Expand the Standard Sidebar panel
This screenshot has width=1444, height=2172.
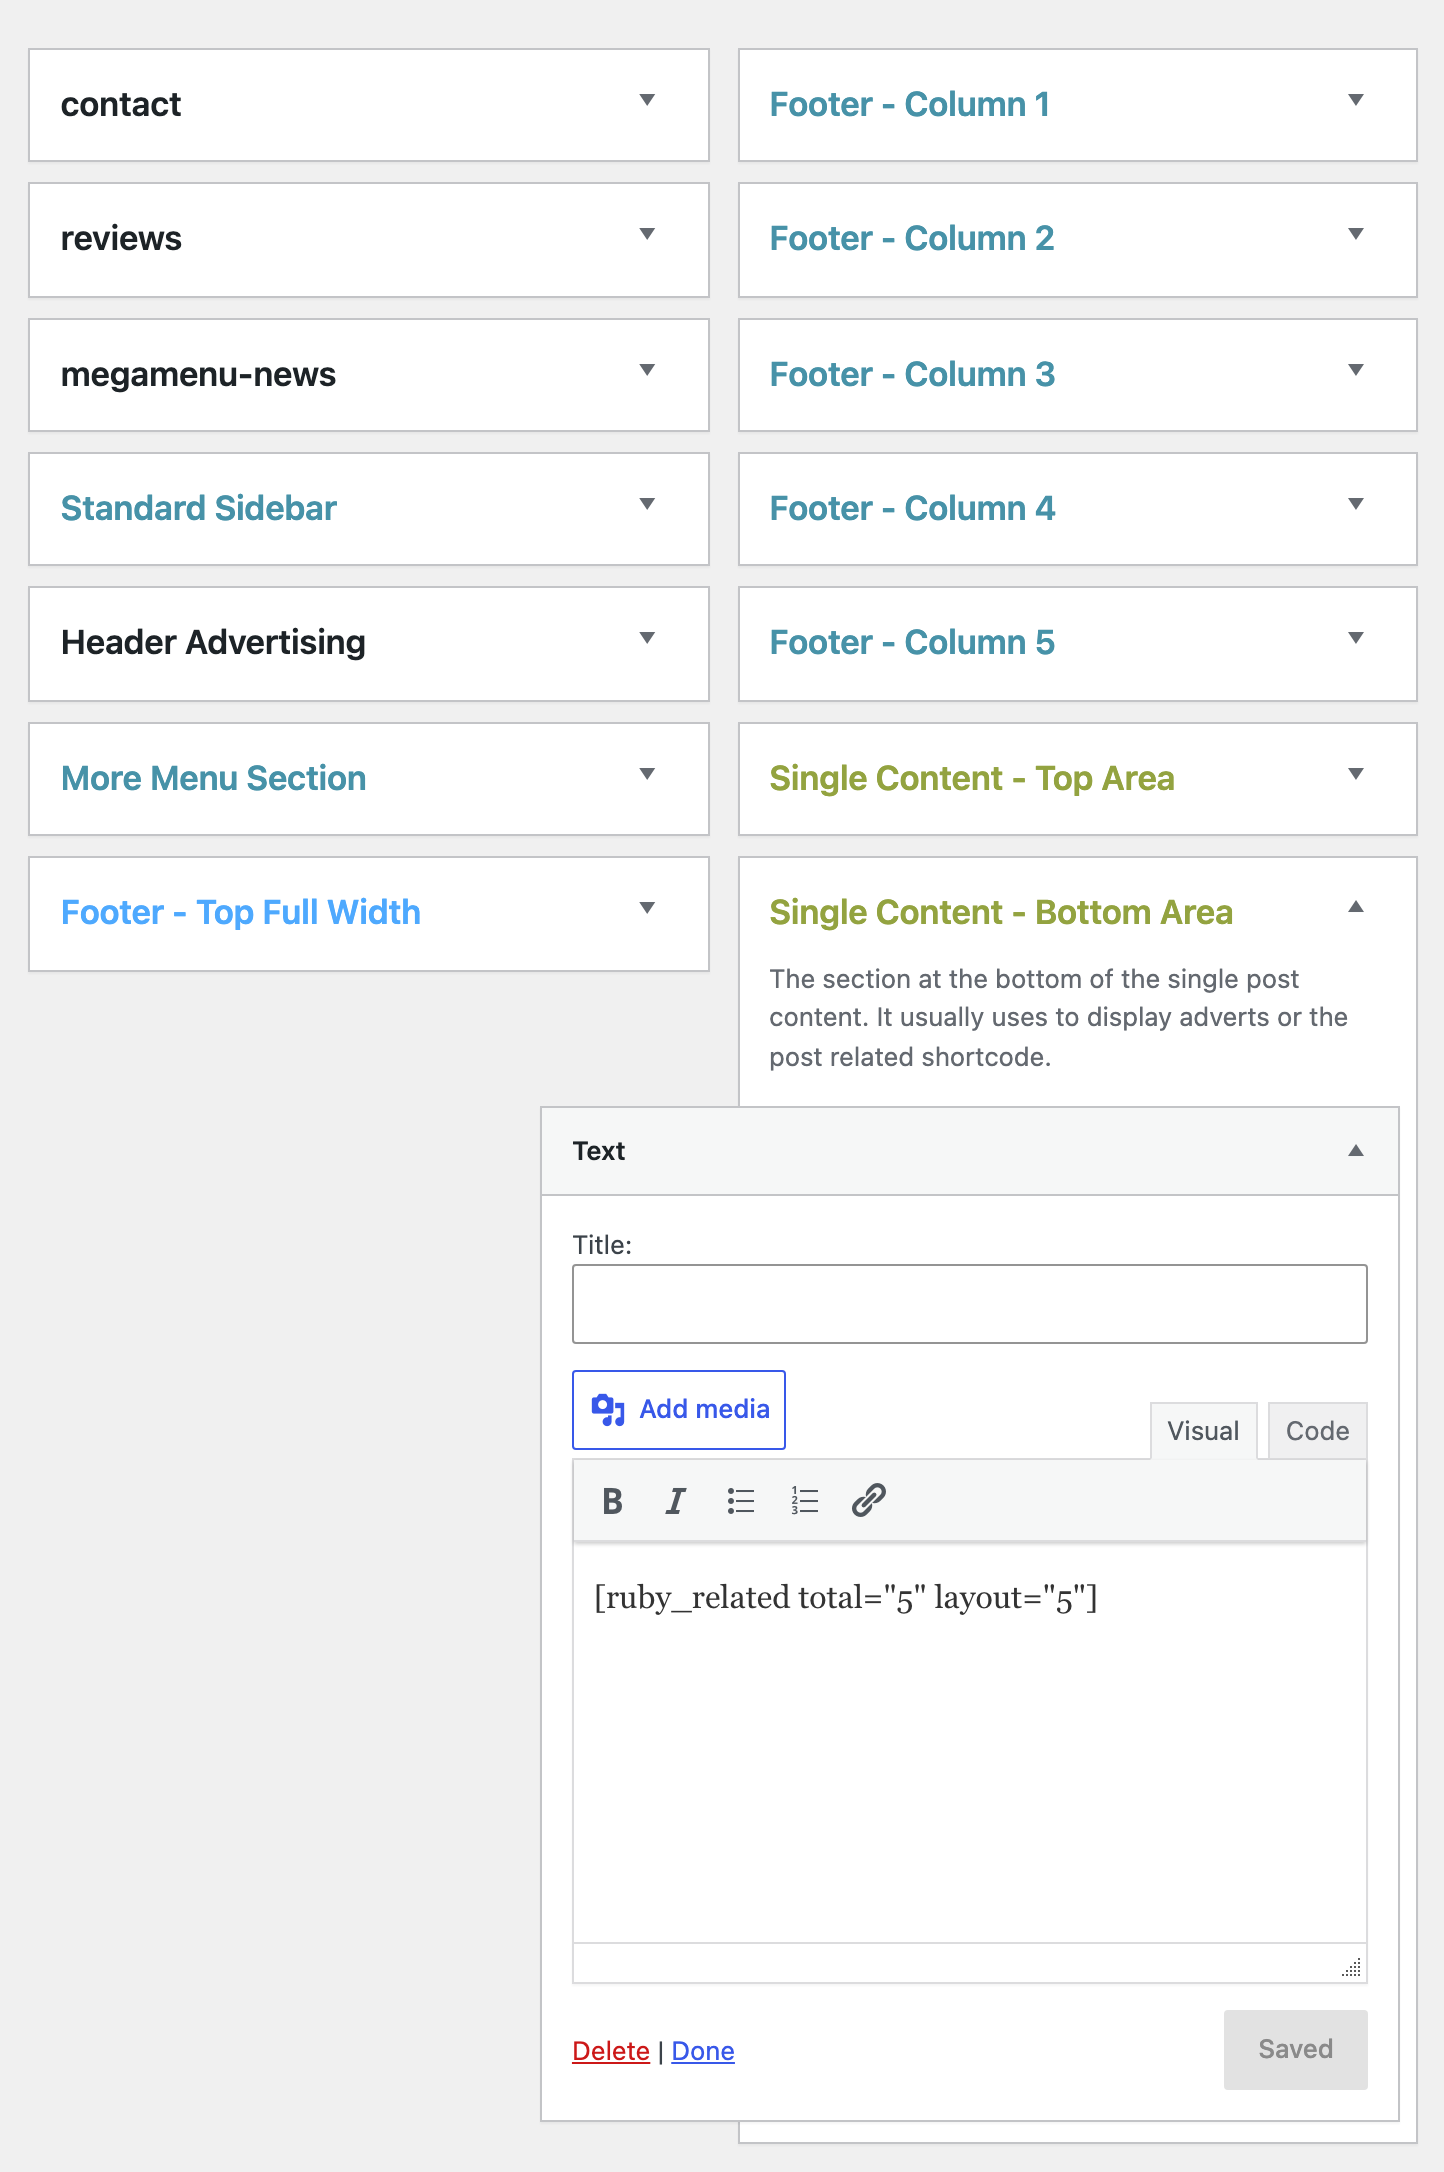647,505
